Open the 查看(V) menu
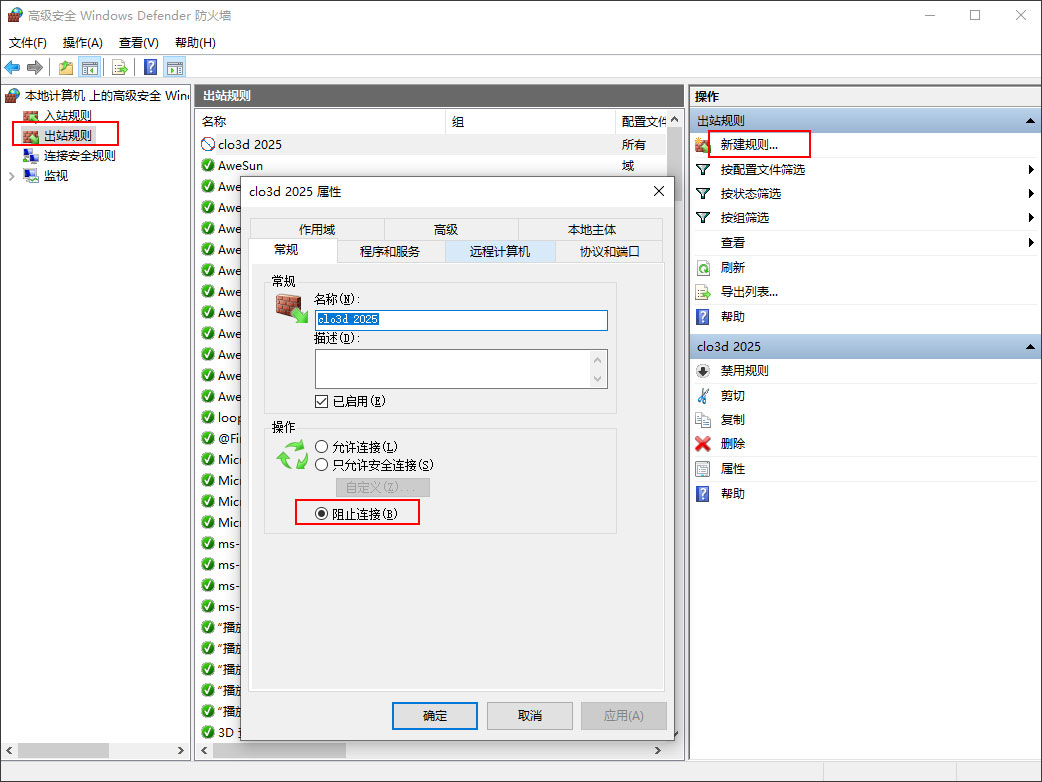Viewport: 1042px width, 782px height. click(x=138, y=43)
